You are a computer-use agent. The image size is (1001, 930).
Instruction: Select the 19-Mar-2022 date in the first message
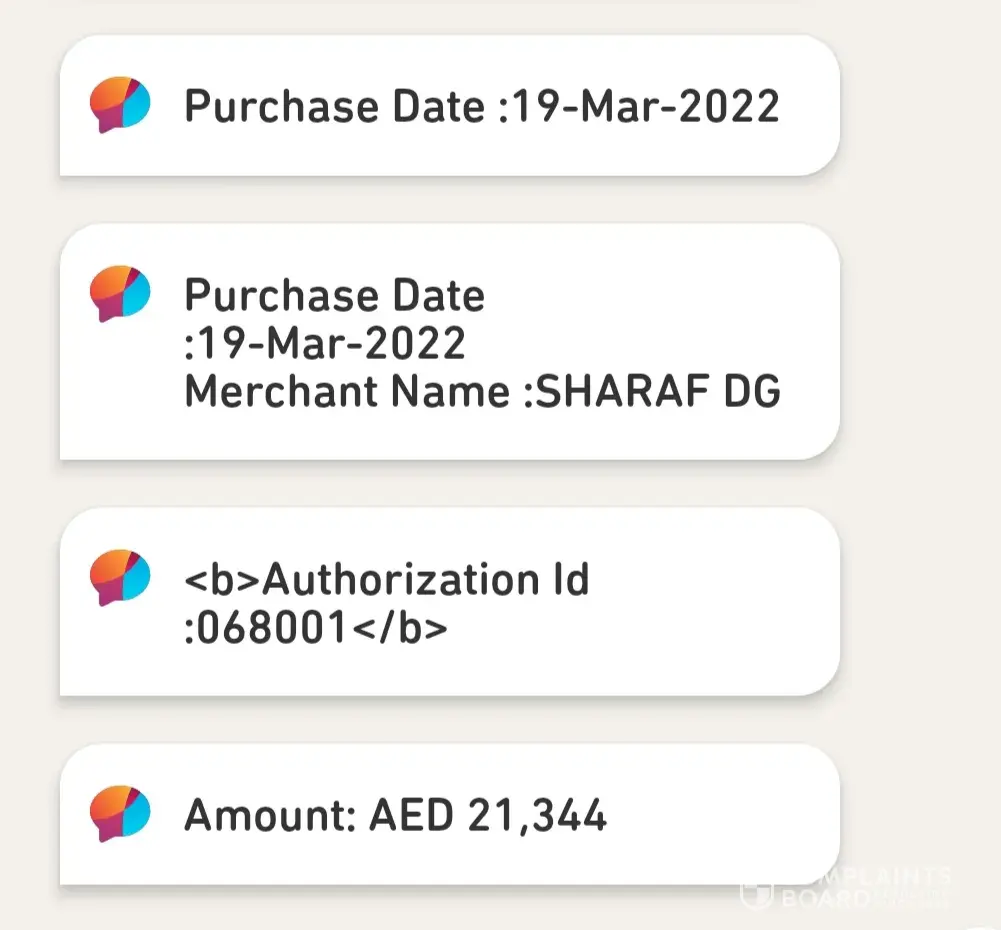[644, 106]
